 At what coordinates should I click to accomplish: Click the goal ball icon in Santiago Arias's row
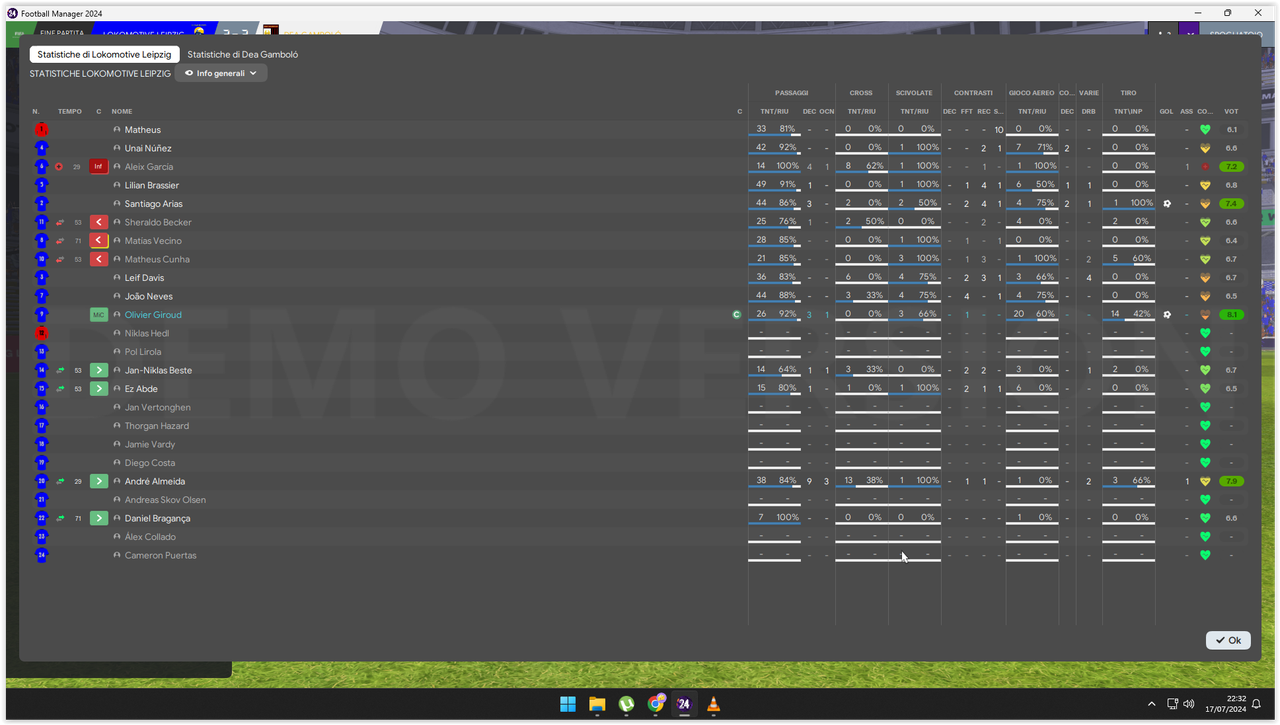coord(1167,204)
